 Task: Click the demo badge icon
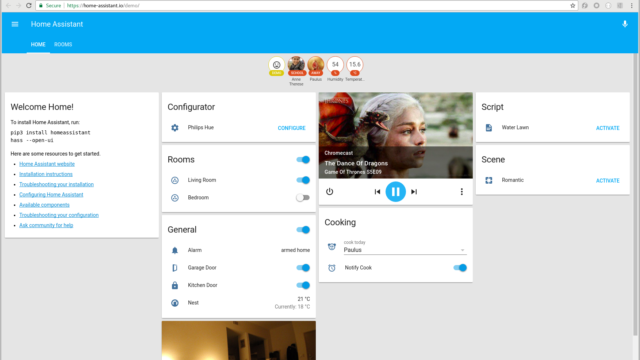(276, 66)
